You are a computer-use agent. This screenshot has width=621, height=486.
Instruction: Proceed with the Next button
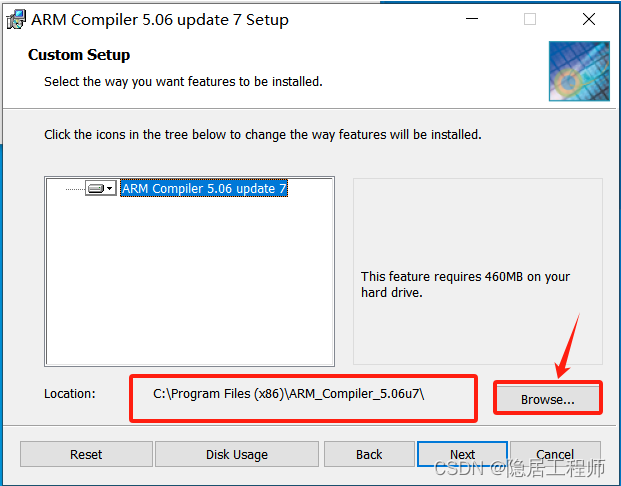point(462,454)
